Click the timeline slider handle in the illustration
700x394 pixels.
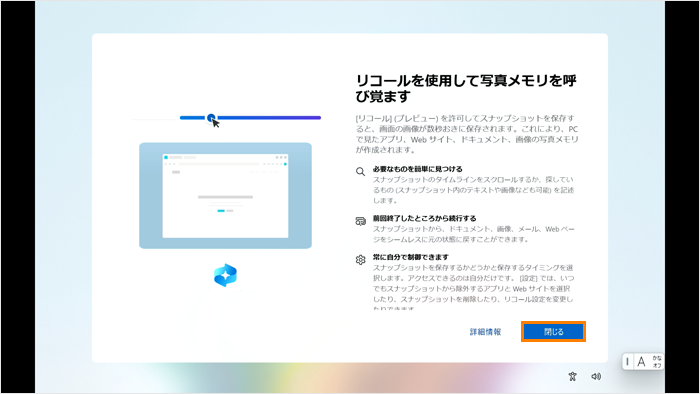[x=211, y=118]
